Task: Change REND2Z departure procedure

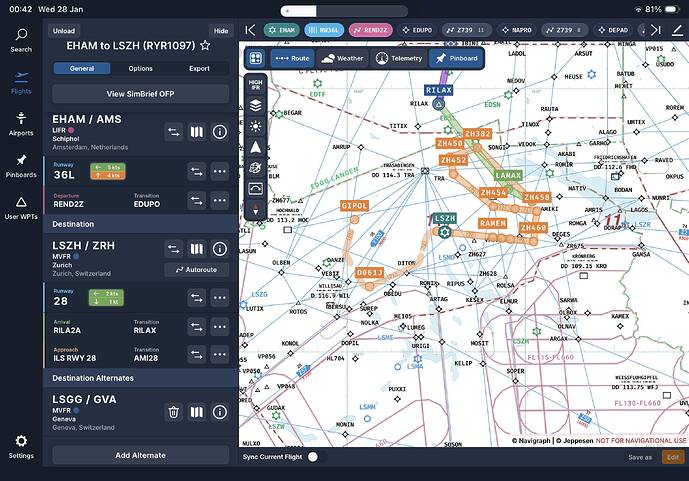Action: click(196, 201)
